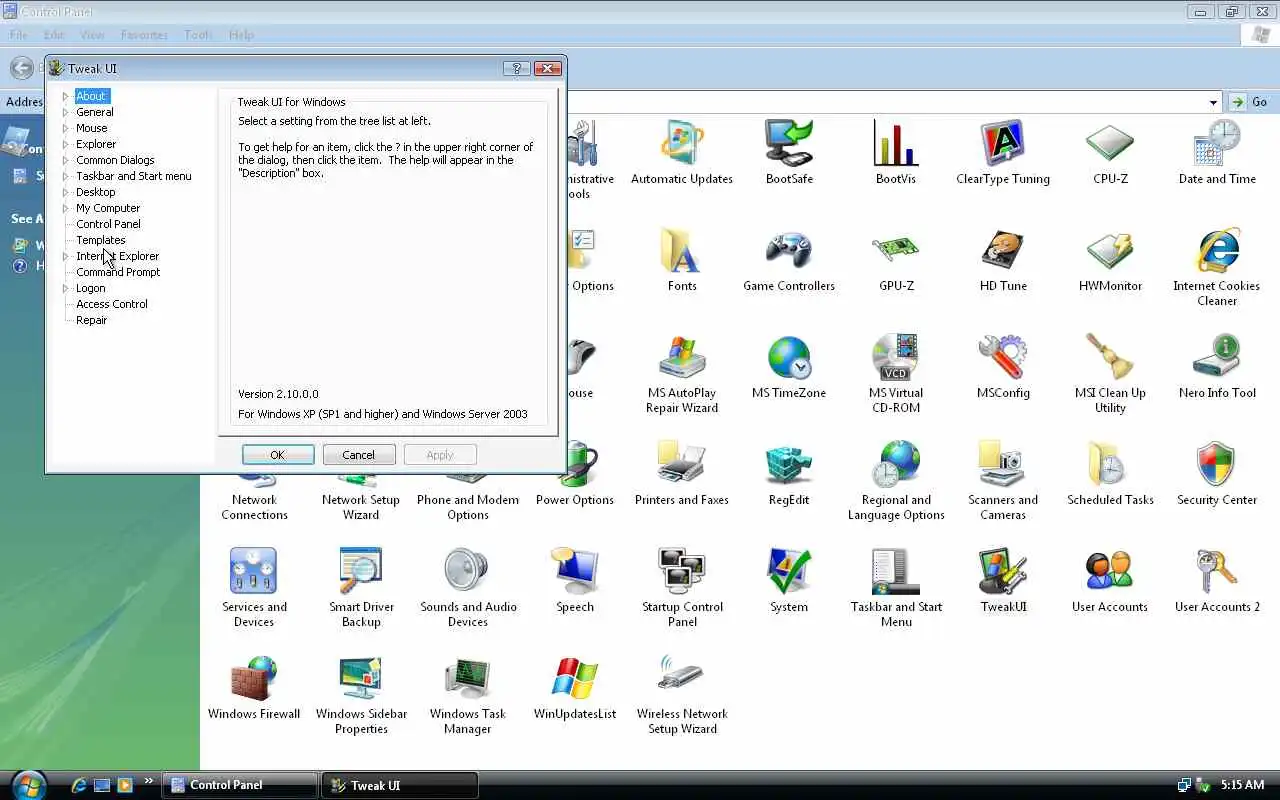Open Printers and Faxes icon
This screenshot has width=1280, height=800.
[682, 464]
